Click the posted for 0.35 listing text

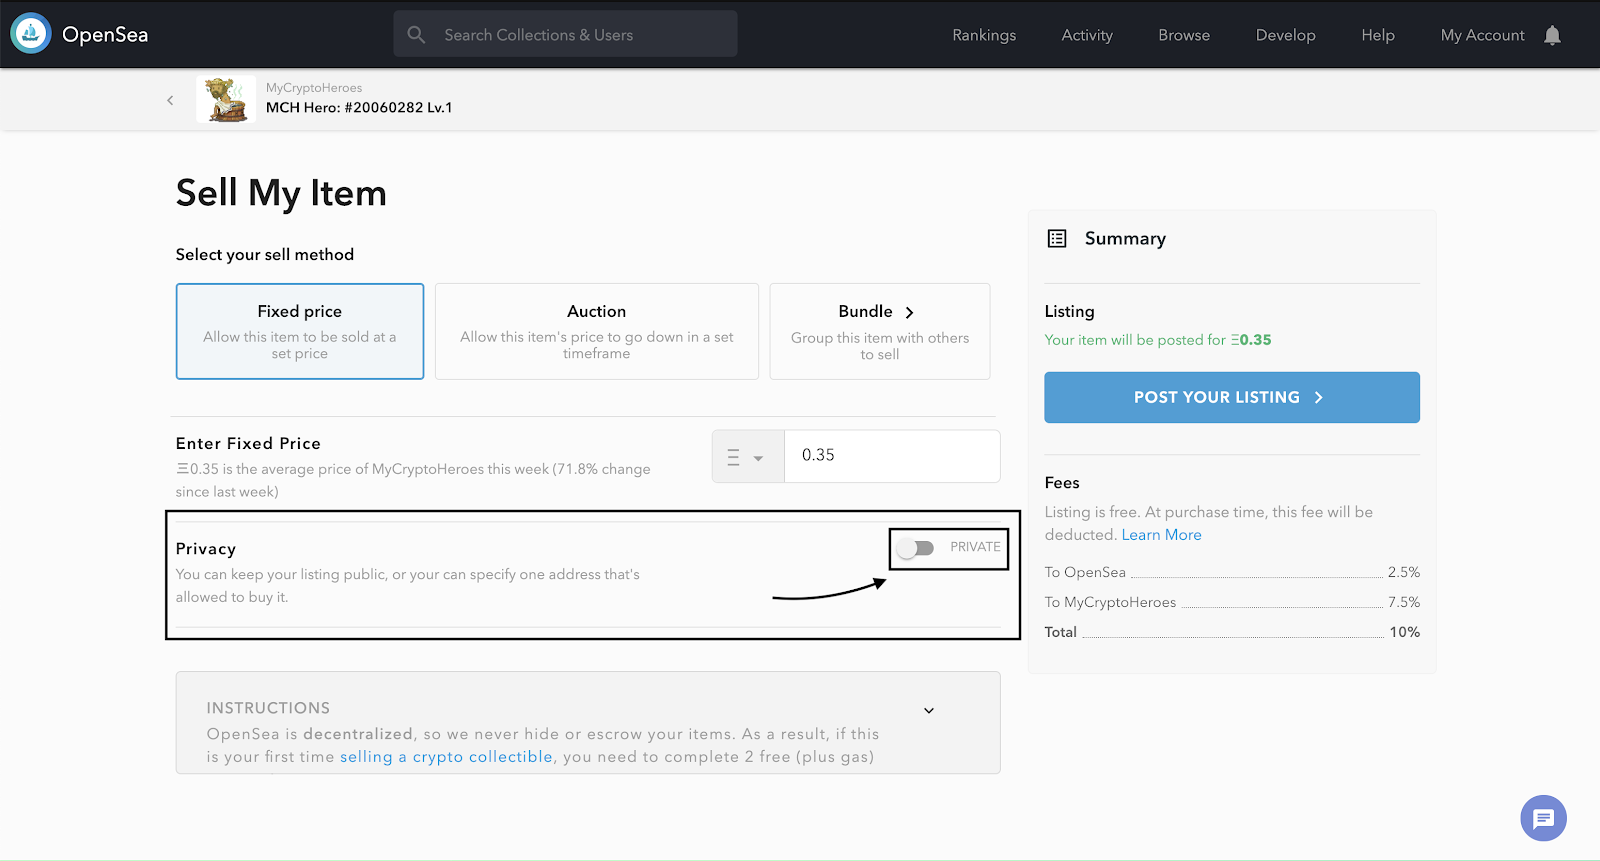coord(1158,340)
